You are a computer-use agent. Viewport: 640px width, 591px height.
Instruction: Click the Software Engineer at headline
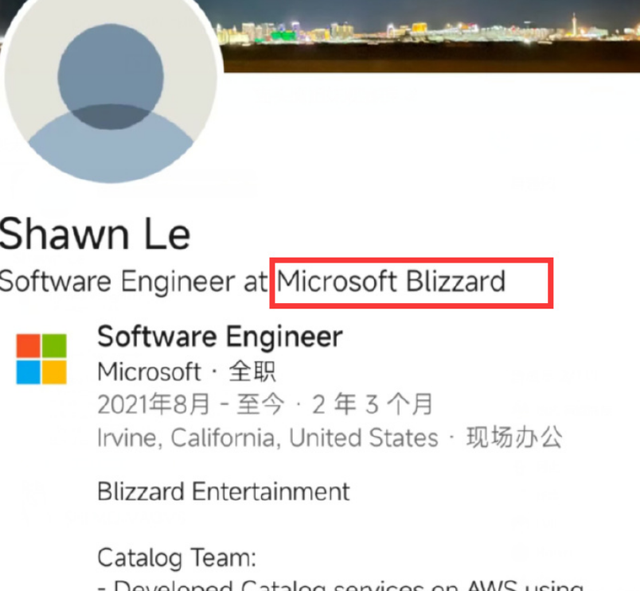133,282
